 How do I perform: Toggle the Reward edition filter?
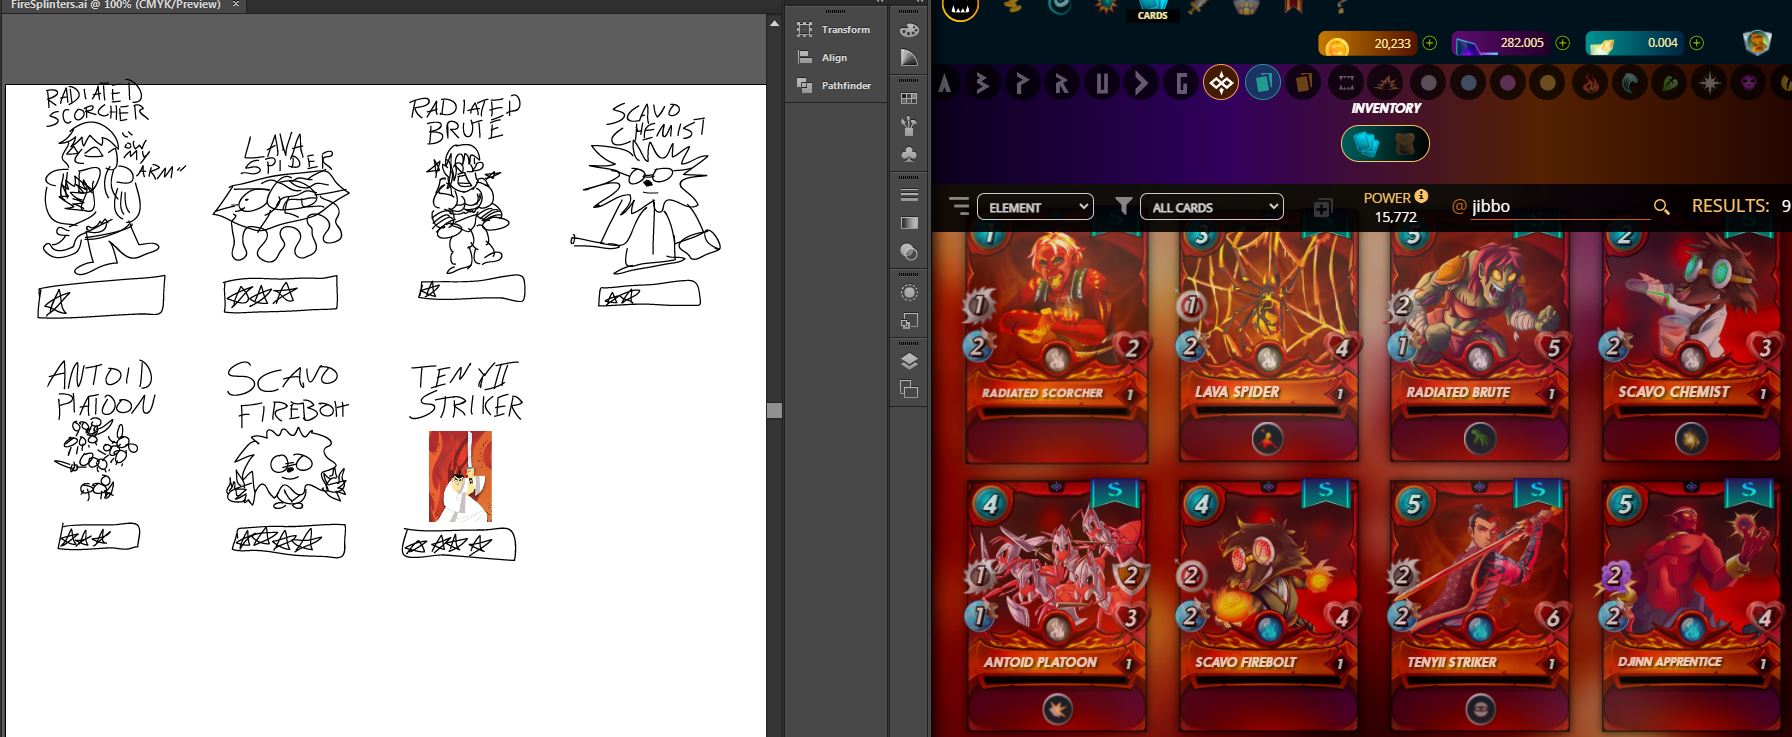(x=1061, y=83)
